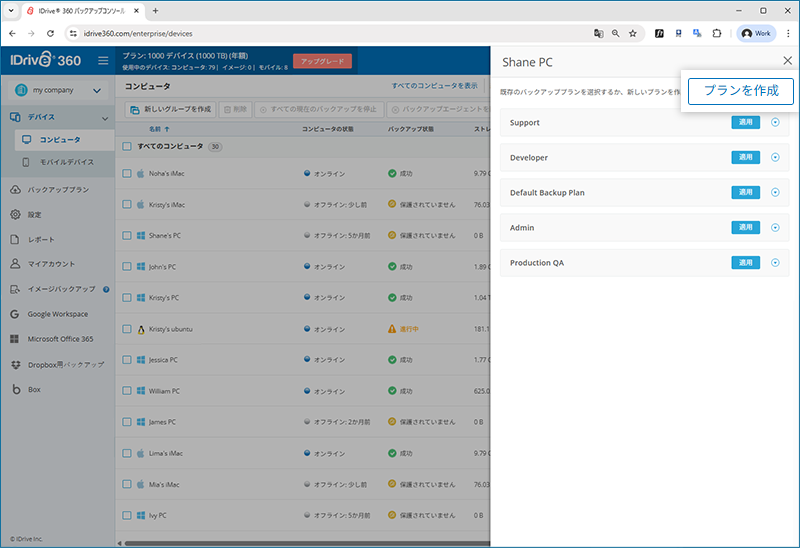Check the box next to Noha's iMac
The image size is (800, 548).
click(x=127, y=174)
